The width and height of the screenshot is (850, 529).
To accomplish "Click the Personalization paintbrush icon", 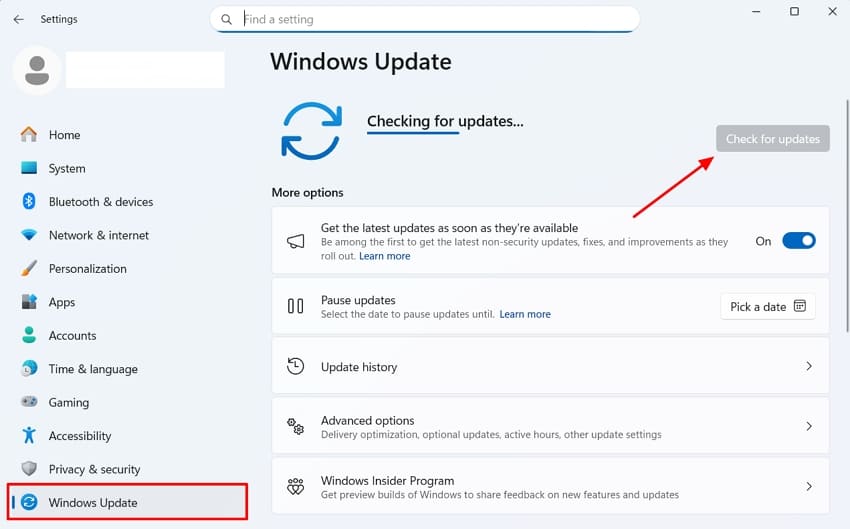I will [29, 268].
